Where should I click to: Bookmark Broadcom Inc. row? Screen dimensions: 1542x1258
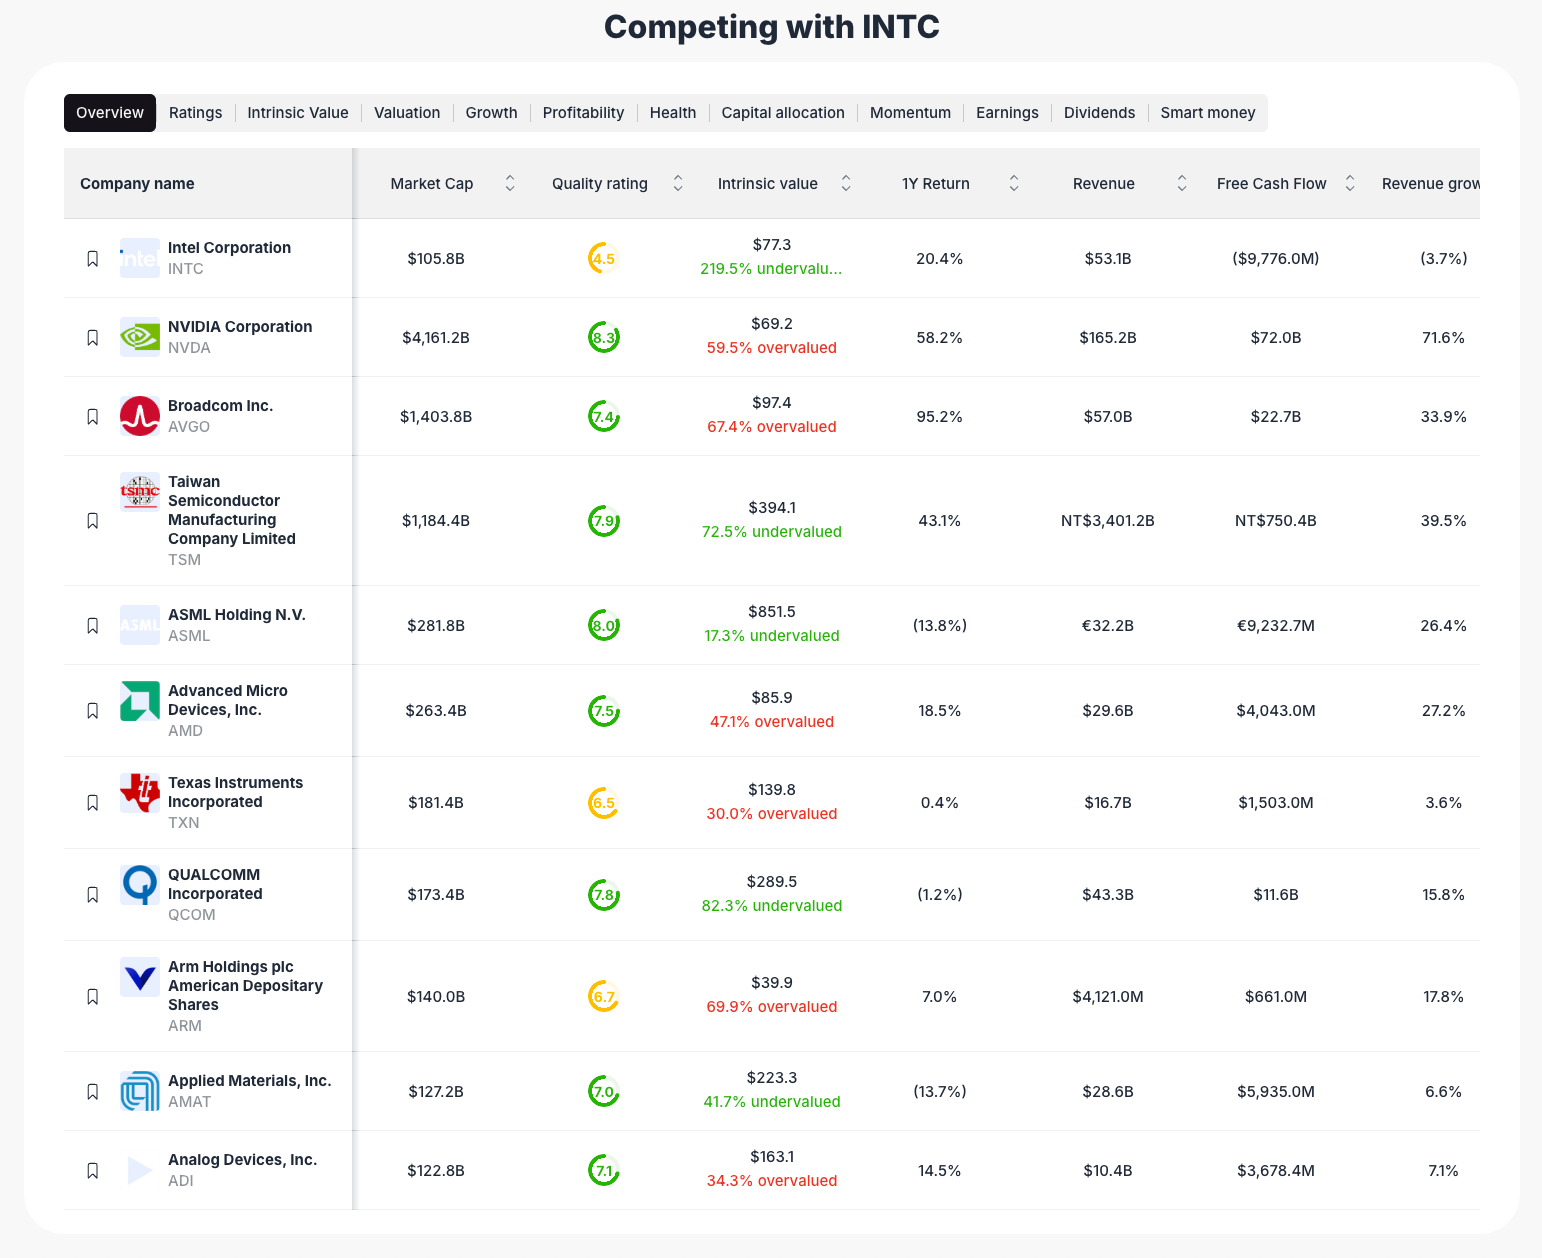pos(93,416)
